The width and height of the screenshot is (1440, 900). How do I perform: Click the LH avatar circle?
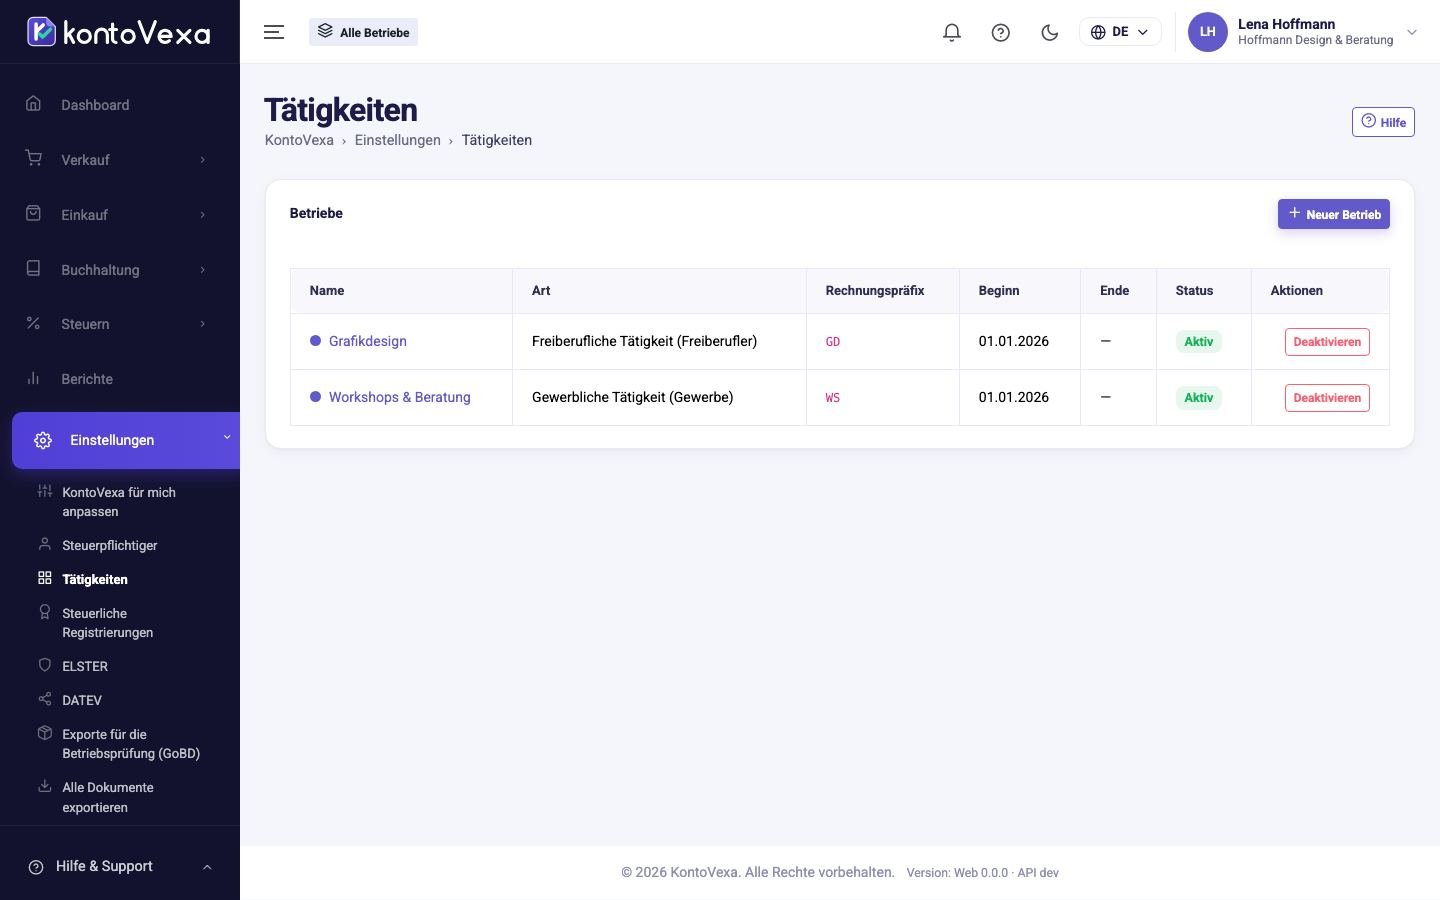[1207, 32]
